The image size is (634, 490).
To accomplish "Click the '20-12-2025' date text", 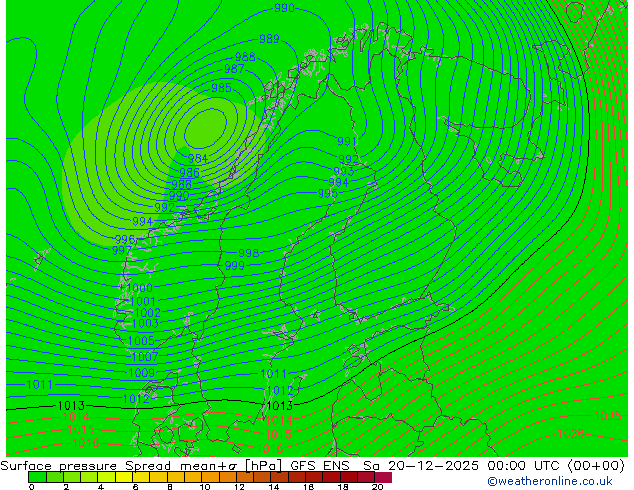I will 433,466.
